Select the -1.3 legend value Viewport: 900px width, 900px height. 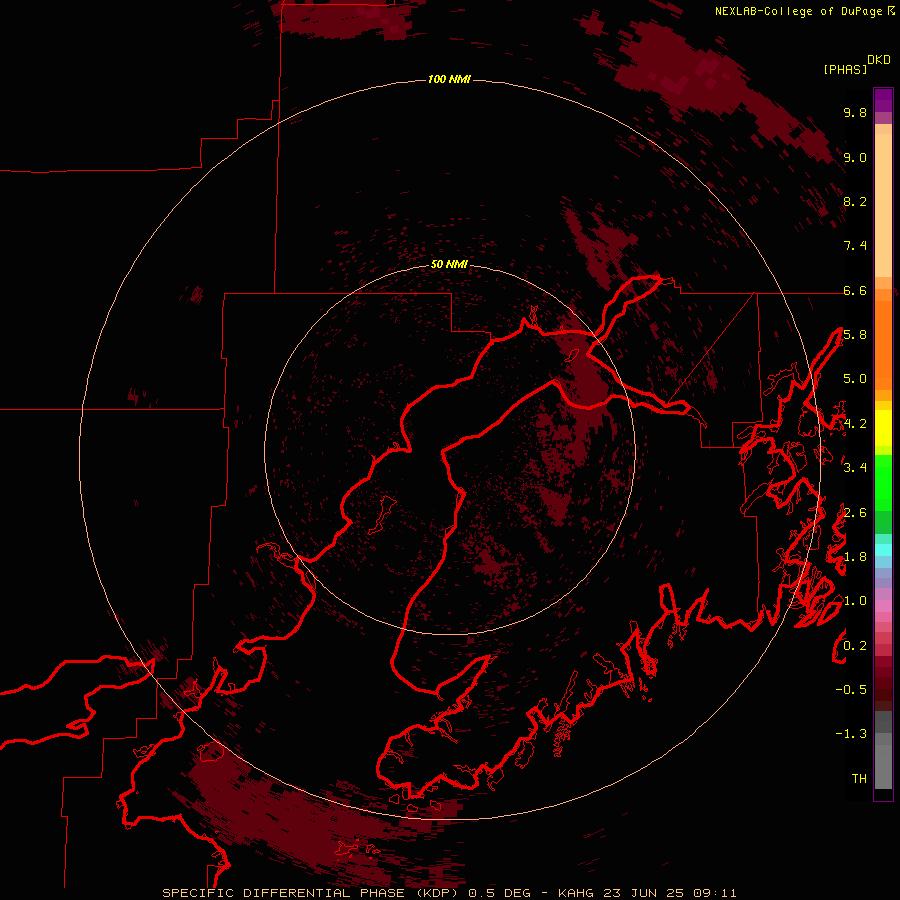851,734
